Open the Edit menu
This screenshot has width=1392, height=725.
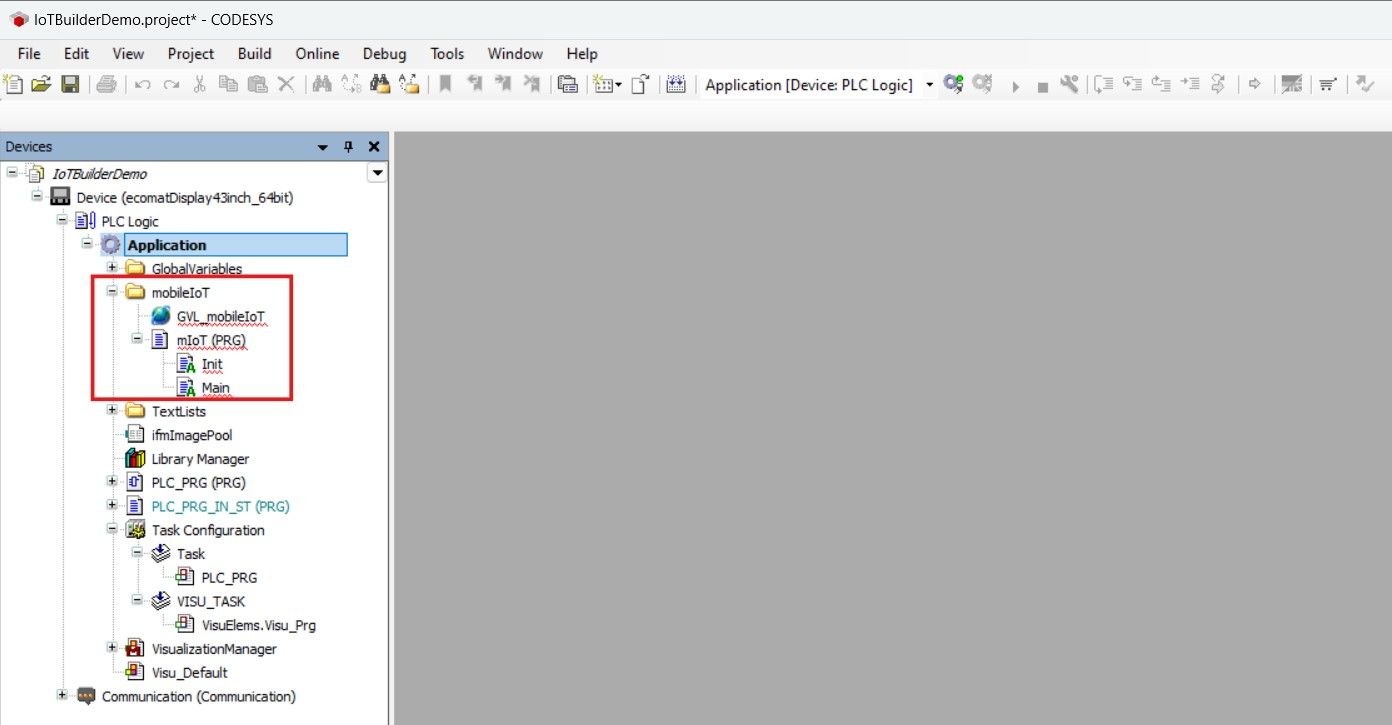tap(76, 54)
